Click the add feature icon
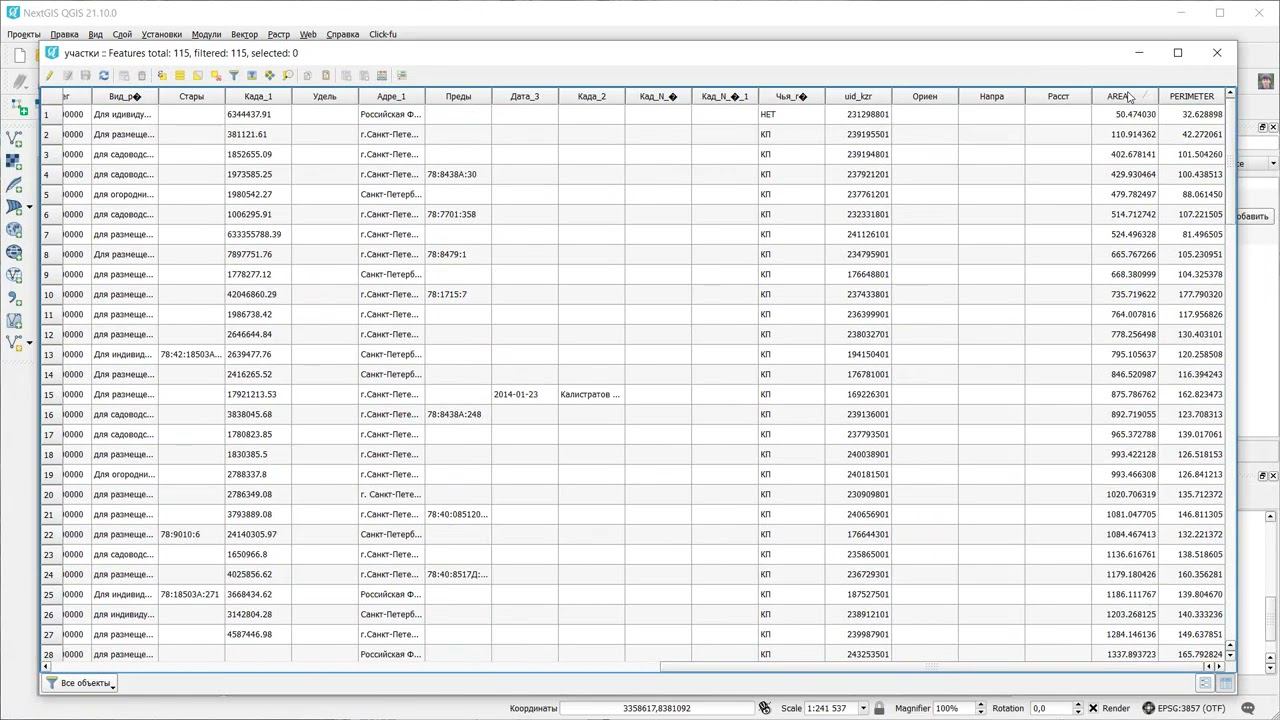The image size is (1280, 720). click(x=124, y=75)
